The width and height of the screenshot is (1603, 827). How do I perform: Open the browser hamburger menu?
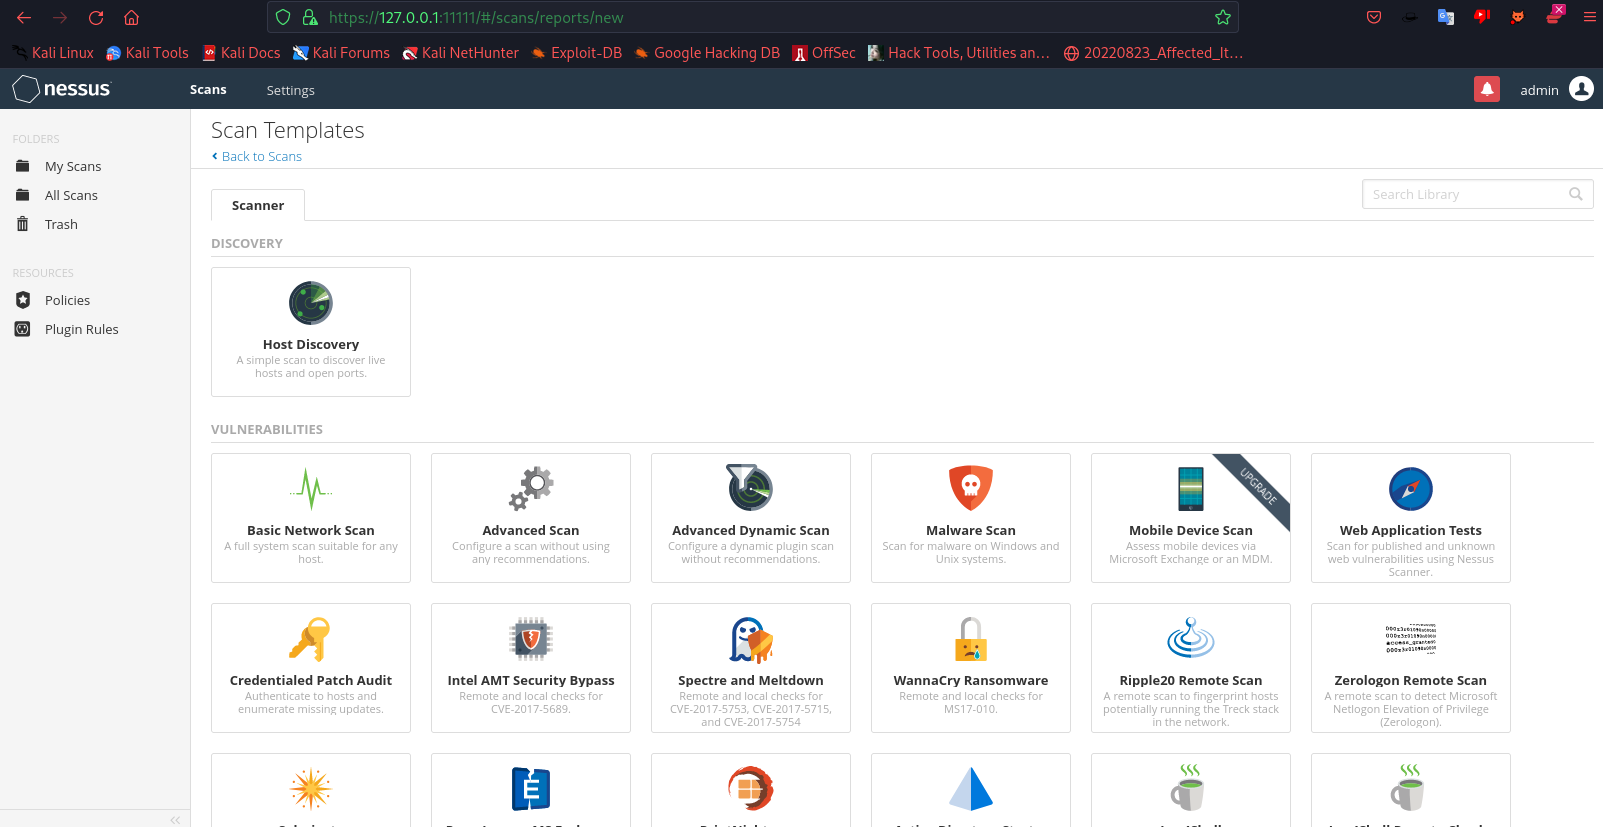click(x=1589, y=17)
